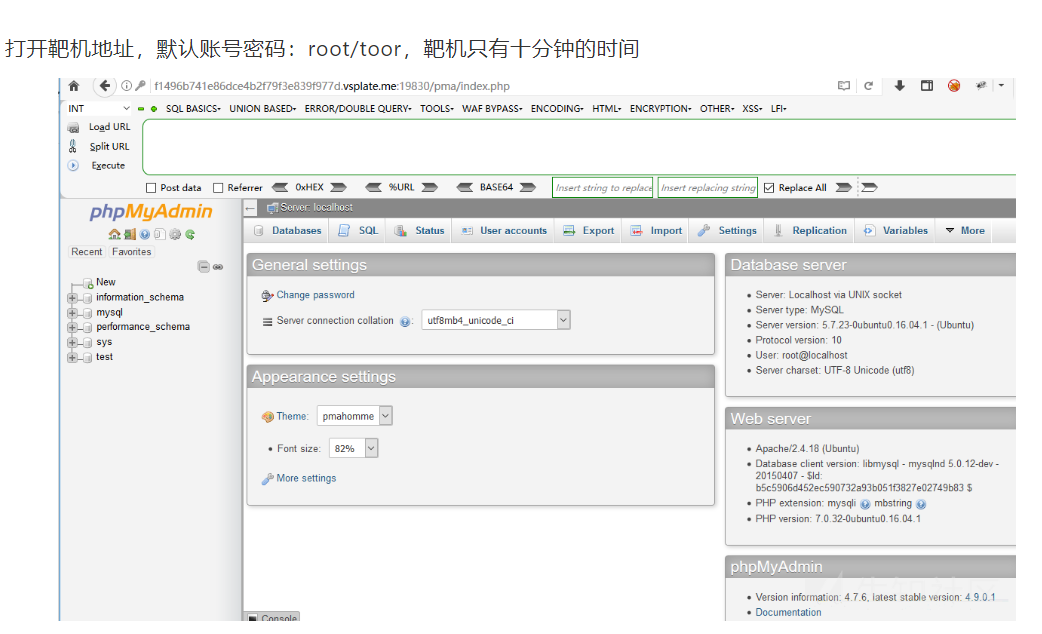
Task: Open the INT type dropdown
Action: tap(98, 108)
